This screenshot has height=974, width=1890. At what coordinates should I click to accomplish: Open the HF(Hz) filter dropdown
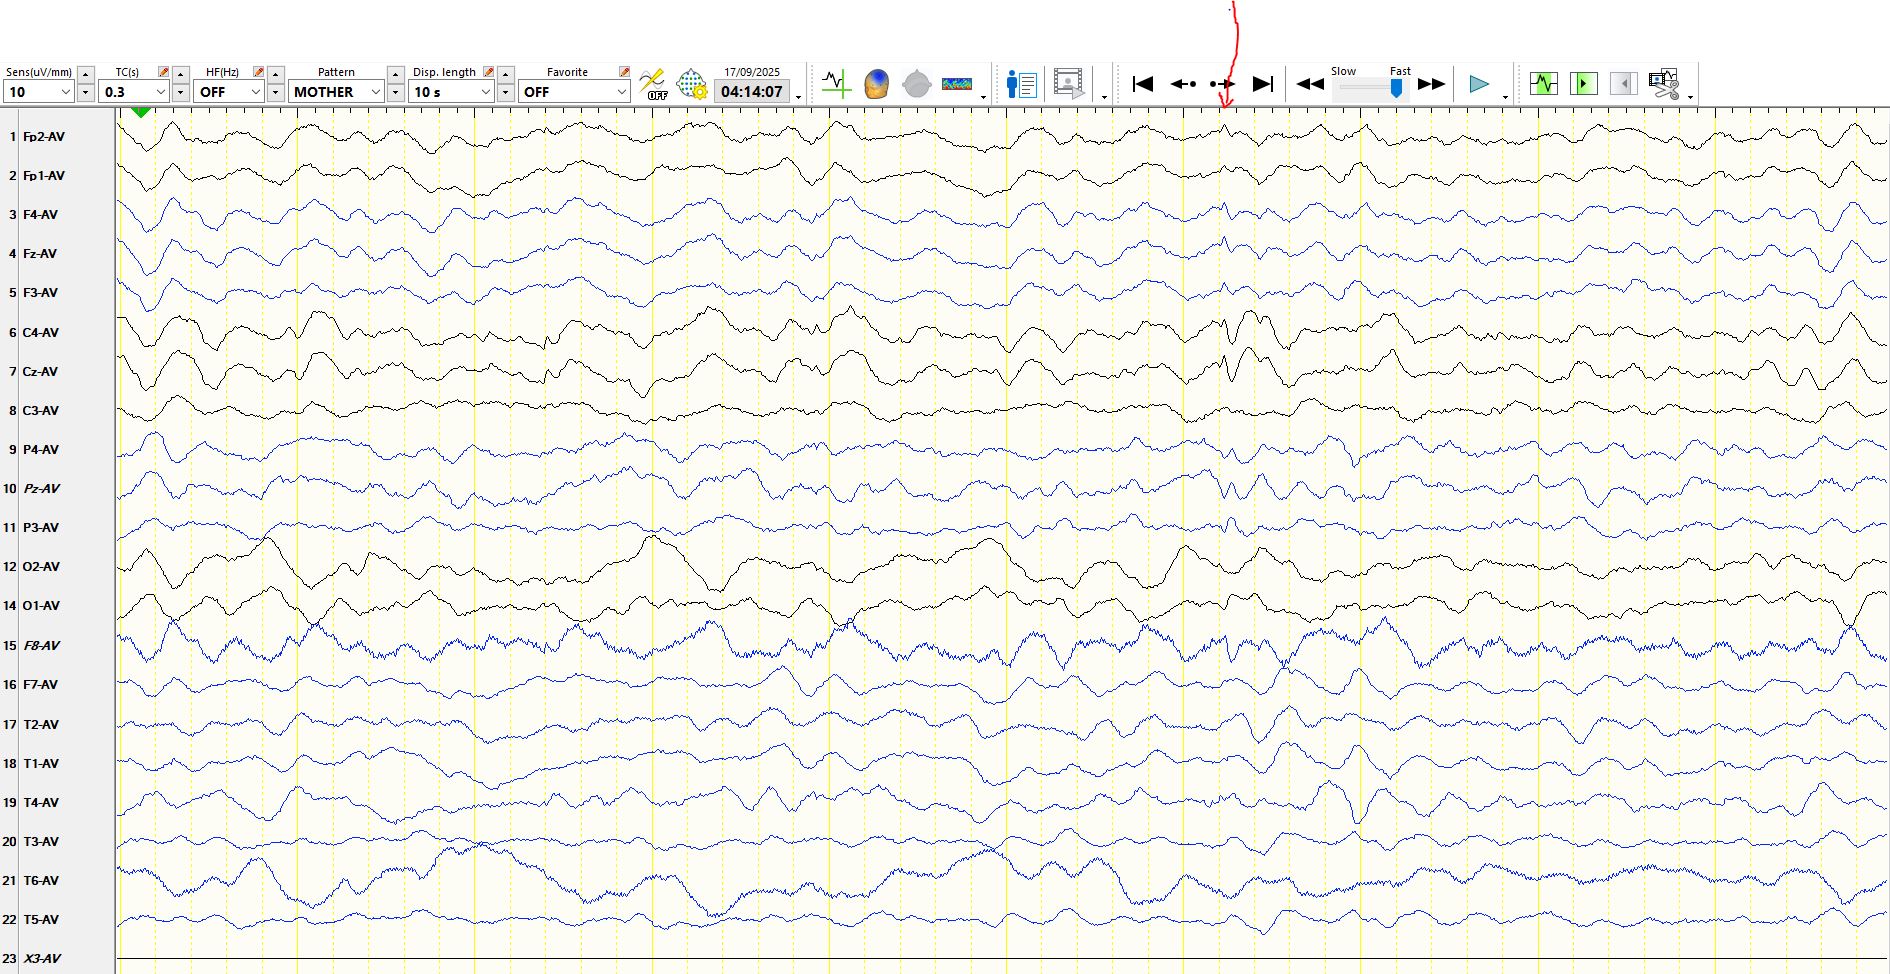click(x=256, y=92)
